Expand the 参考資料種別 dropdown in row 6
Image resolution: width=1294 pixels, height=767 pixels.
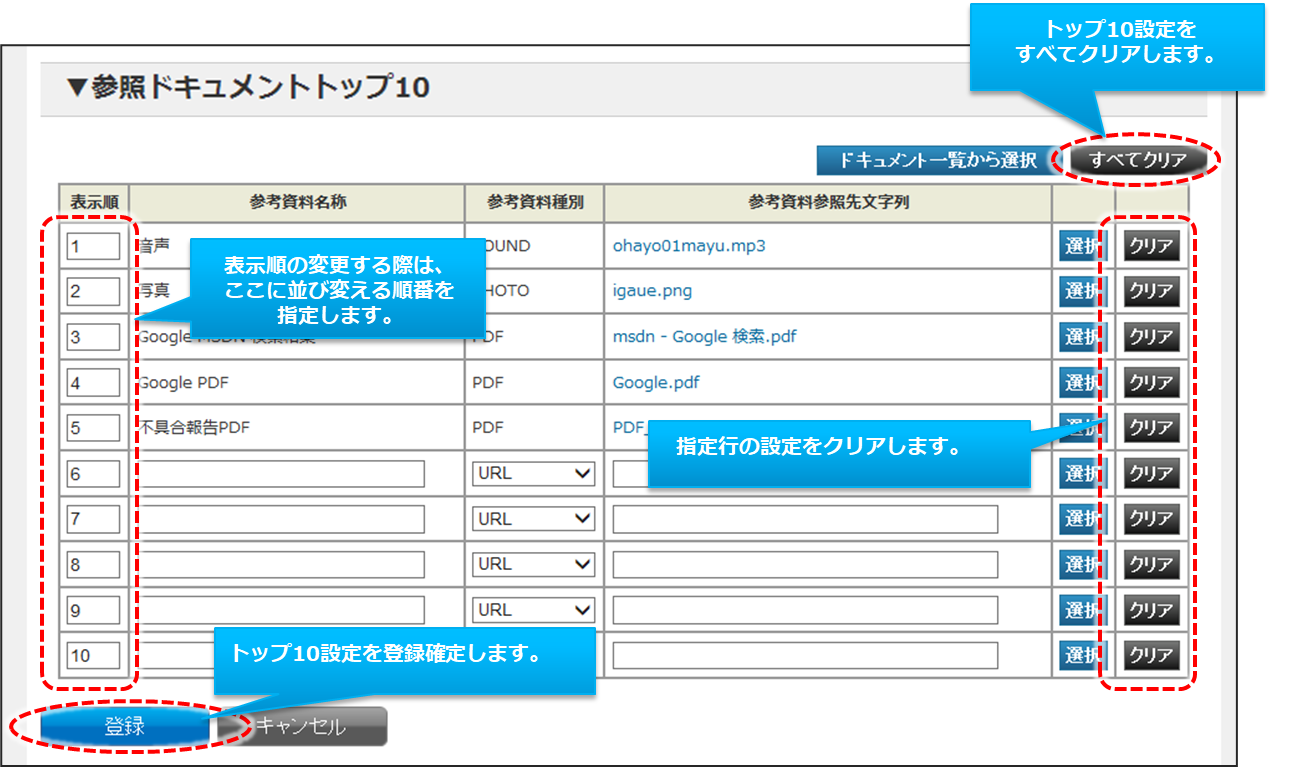(x=533, y=474)
